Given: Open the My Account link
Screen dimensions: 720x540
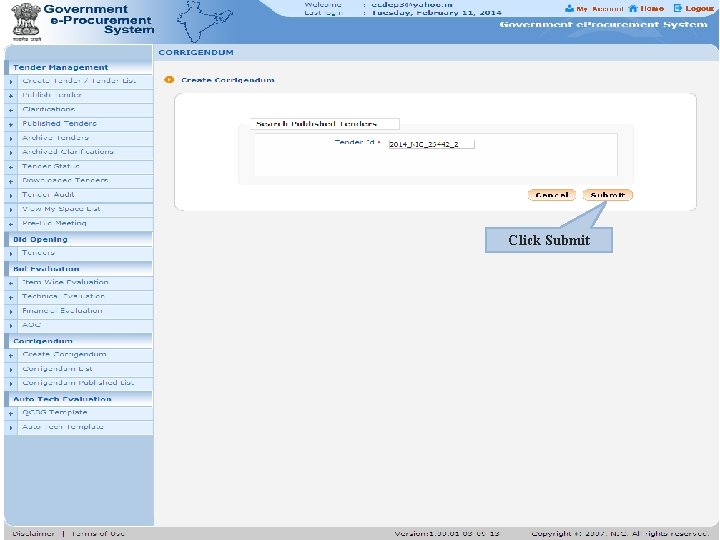Looking at the screenshot, I should coord(600,9).
